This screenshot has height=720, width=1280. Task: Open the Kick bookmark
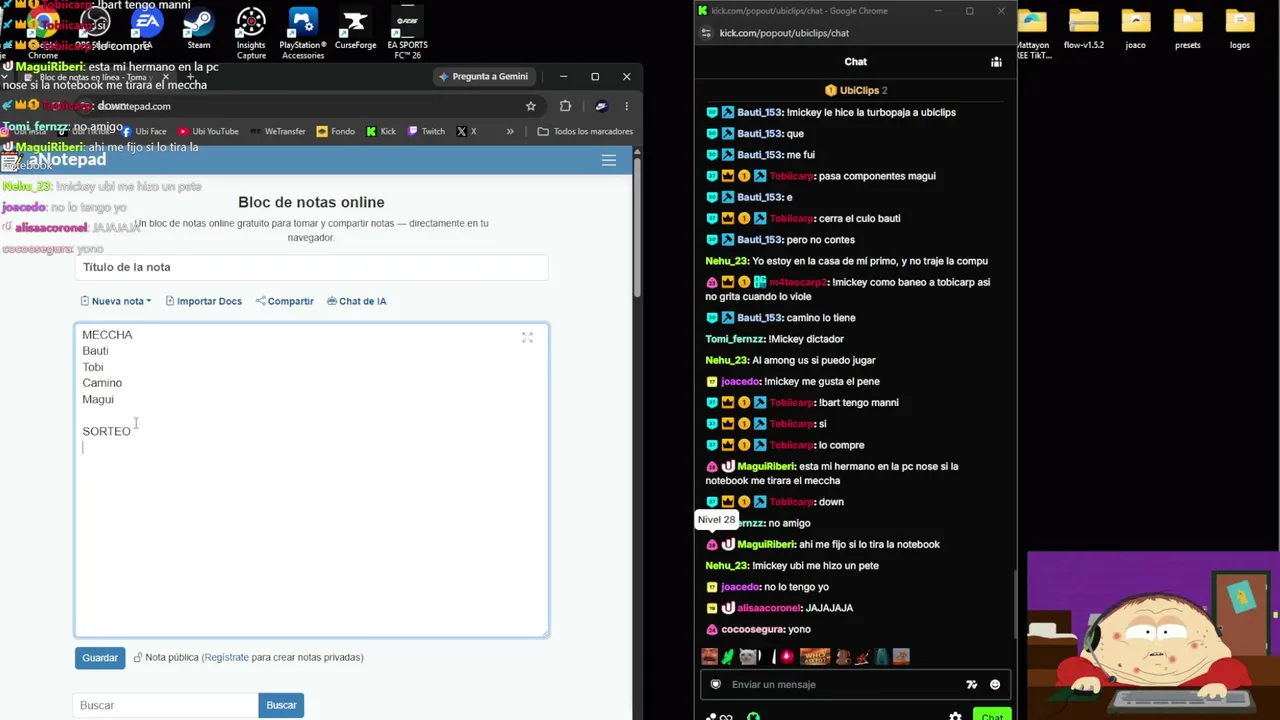pos(381,131)
